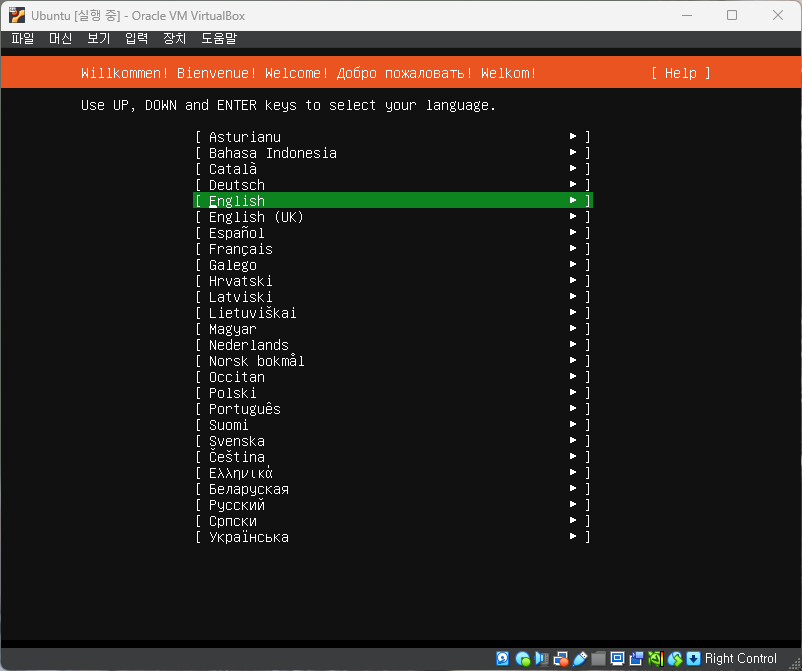Select Norsk bokmål in the language list
The height and width of the screenshot is (671, 802).
click(x=393, y=361)
